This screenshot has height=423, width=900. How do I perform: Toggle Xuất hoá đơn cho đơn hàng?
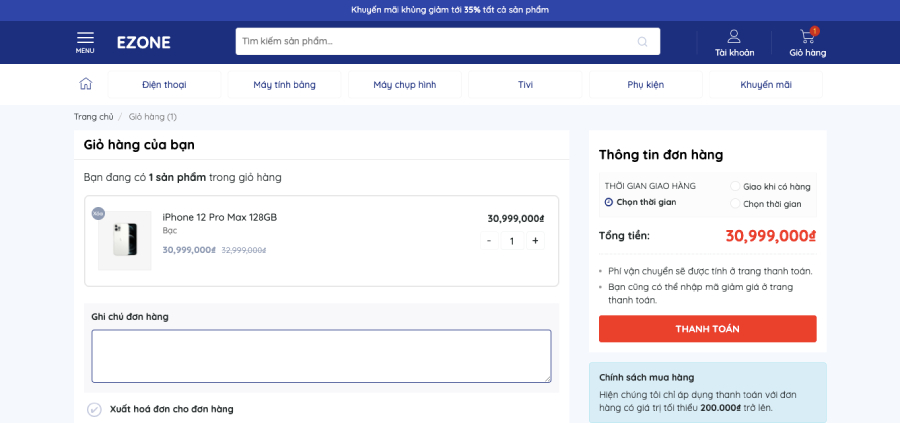coord(94,409)
